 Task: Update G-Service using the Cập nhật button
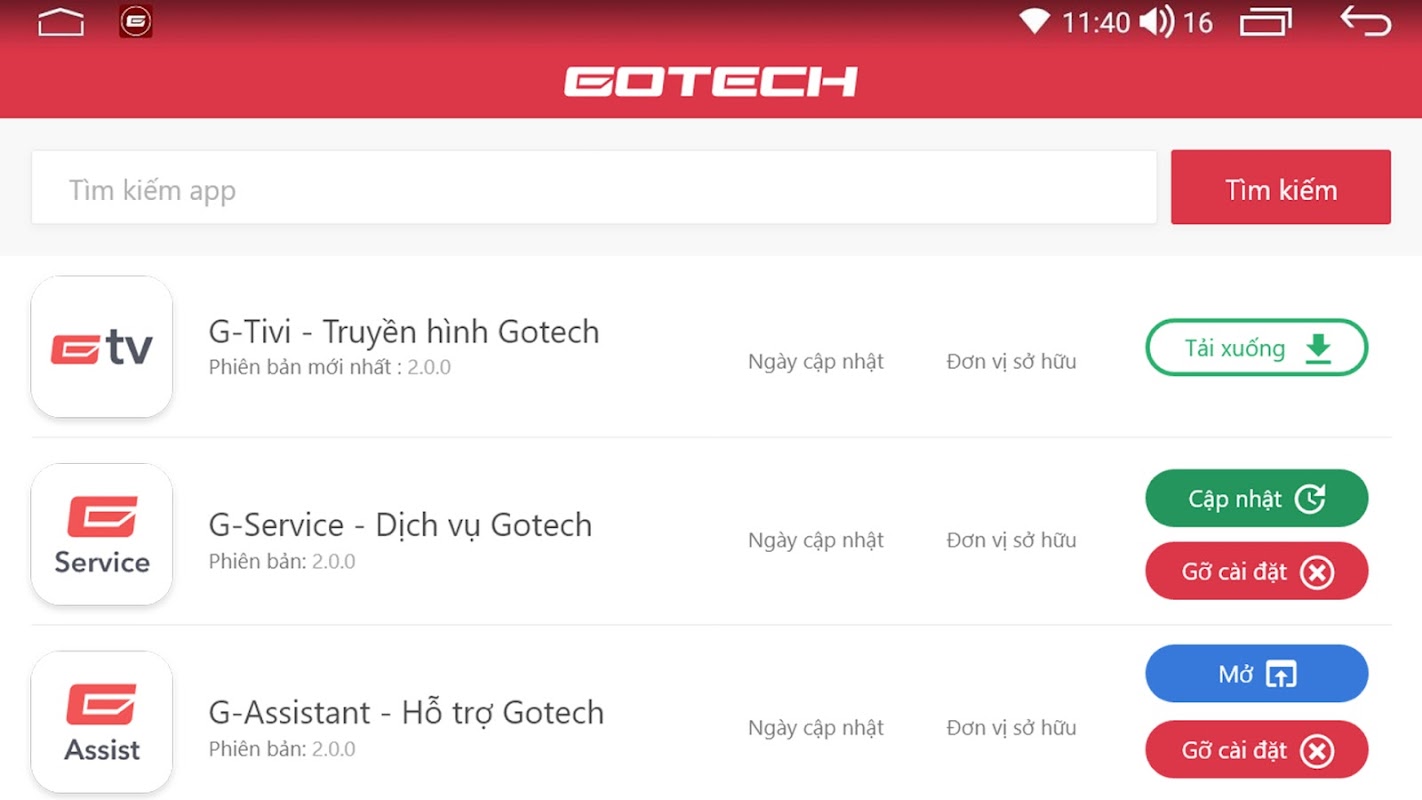1257,498
